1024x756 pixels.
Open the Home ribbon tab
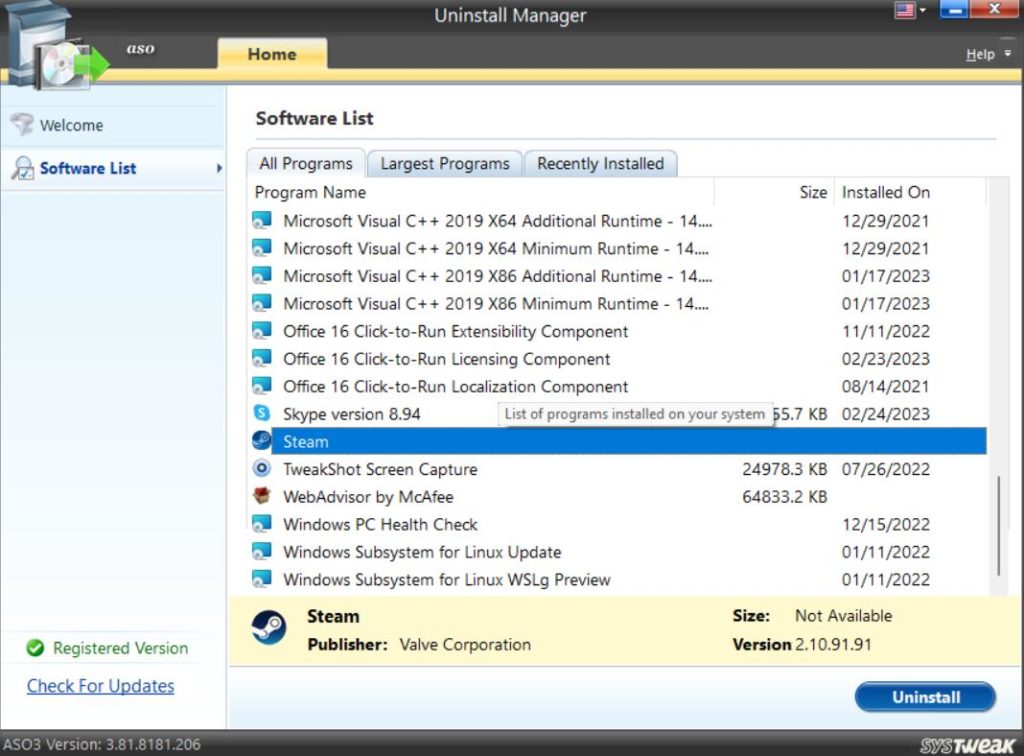point(272,54)
